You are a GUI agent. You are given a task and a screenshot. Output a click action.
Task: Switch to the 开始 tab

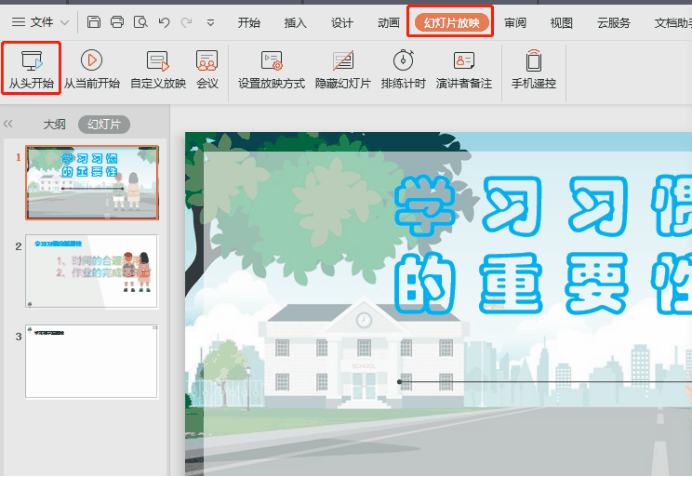point(249,23)
